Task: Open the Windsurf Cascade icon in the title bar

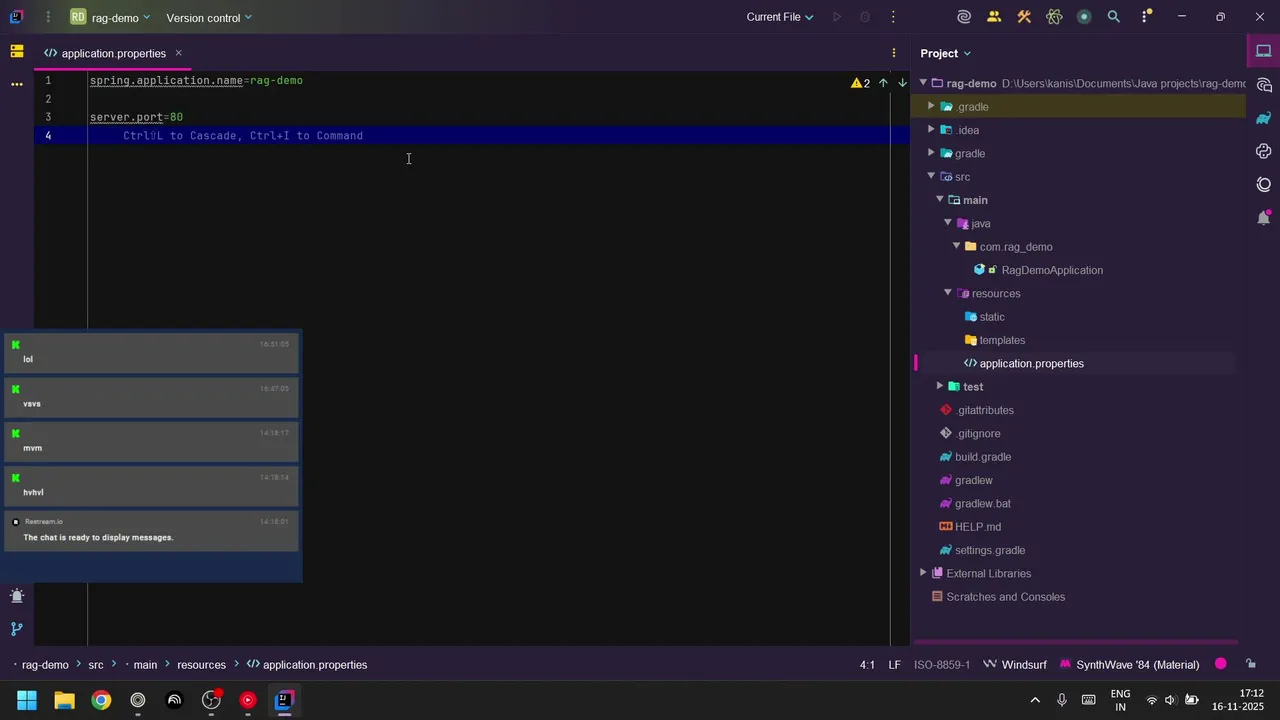Action: click(964, 17)
